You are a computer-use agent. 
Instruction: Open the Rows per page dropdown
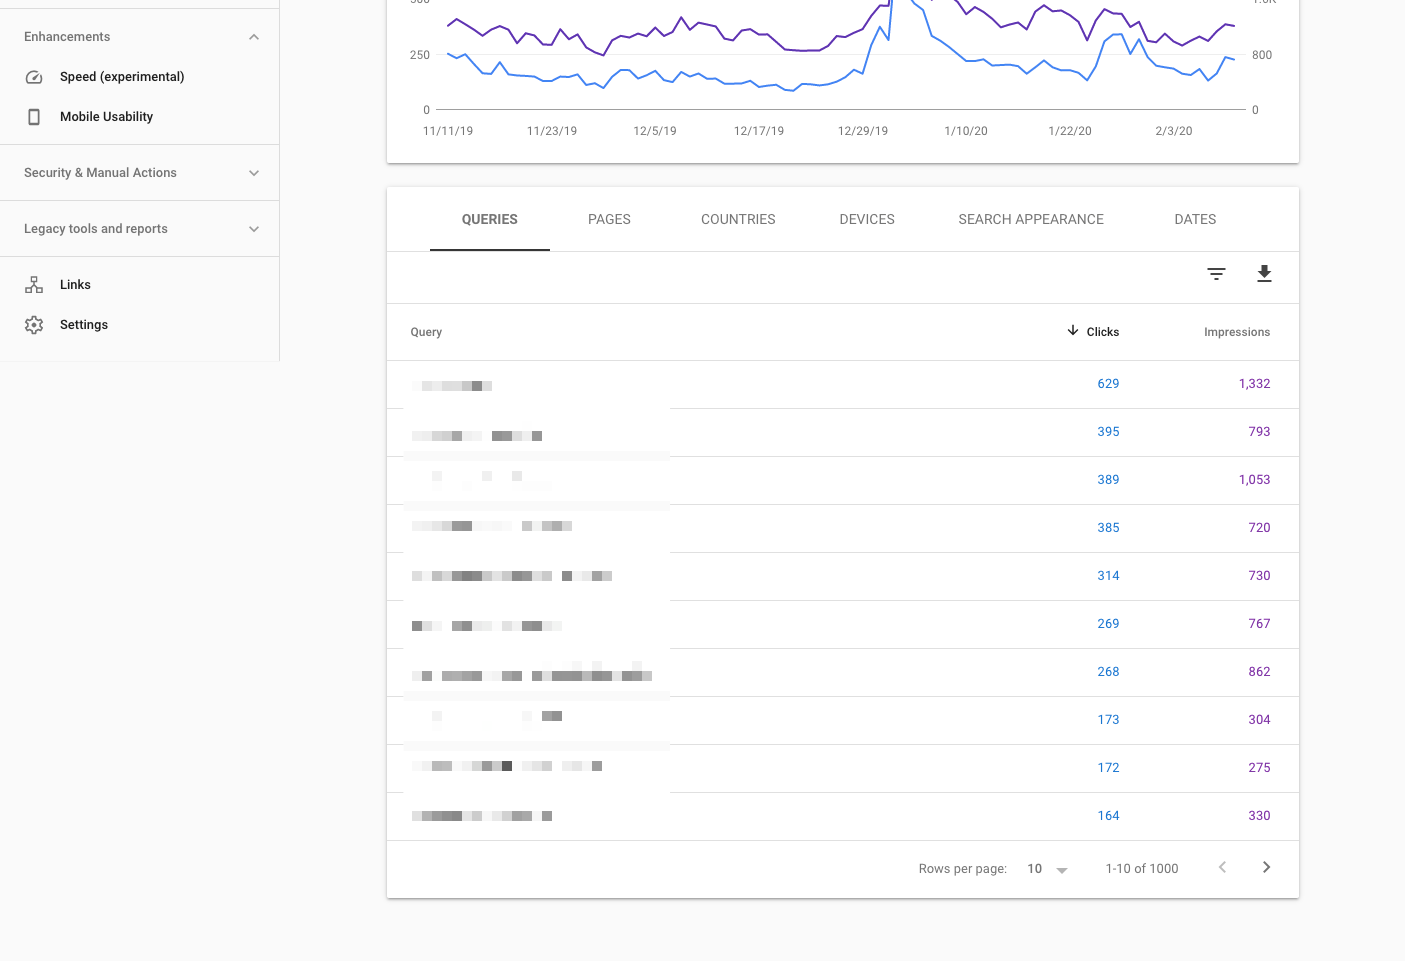[1047, 868]
